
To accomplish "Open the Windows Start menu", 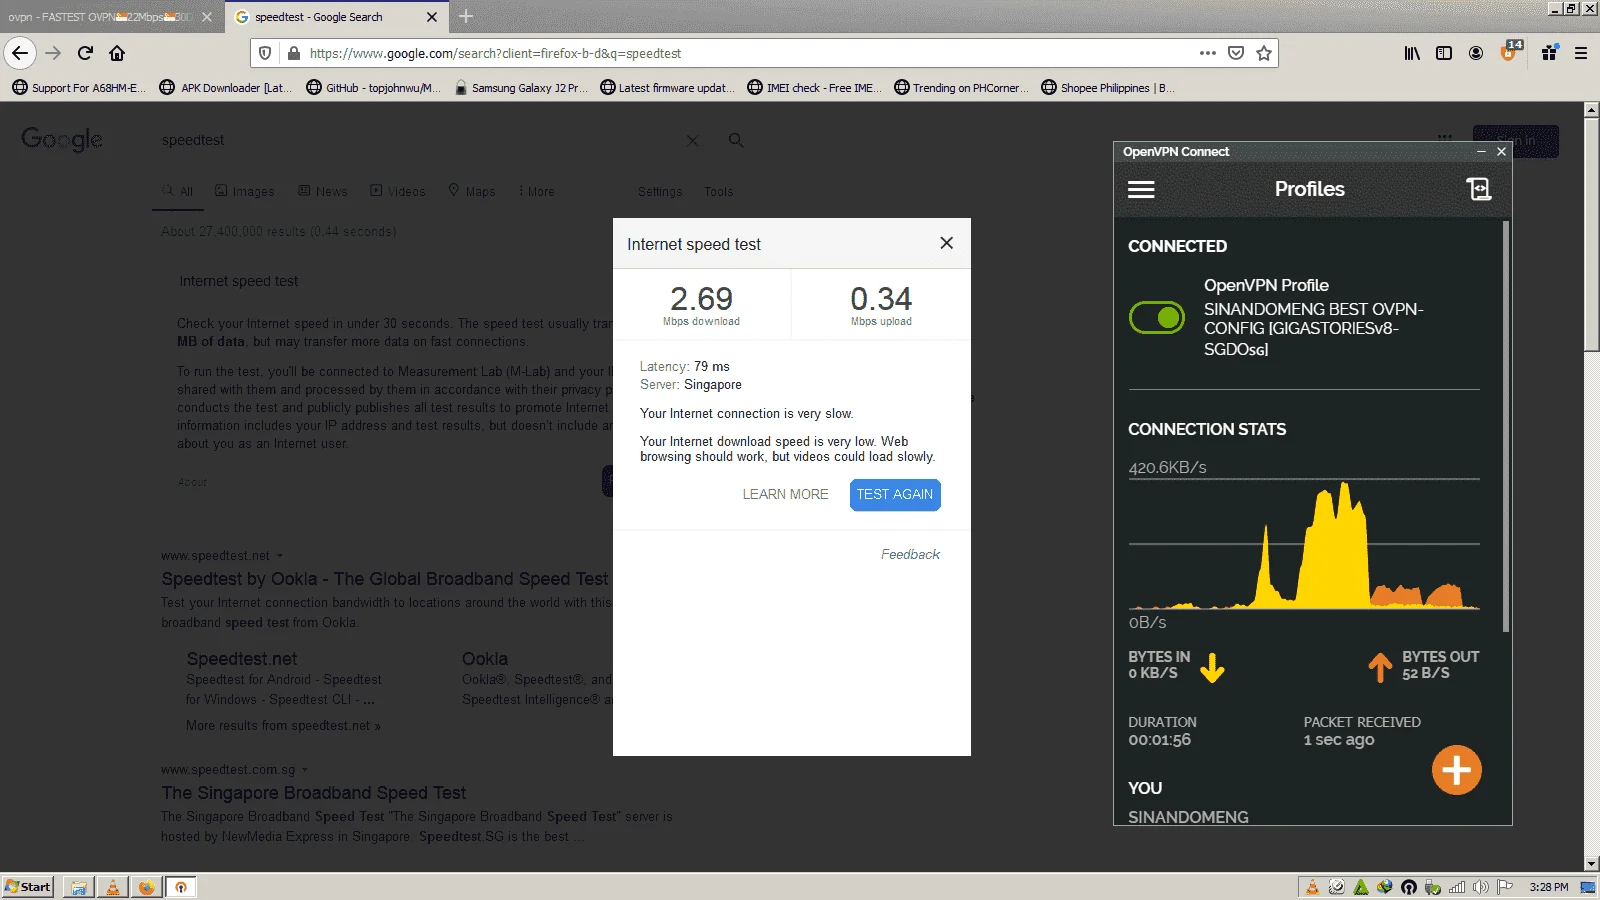I will click(x=28, y=887).
